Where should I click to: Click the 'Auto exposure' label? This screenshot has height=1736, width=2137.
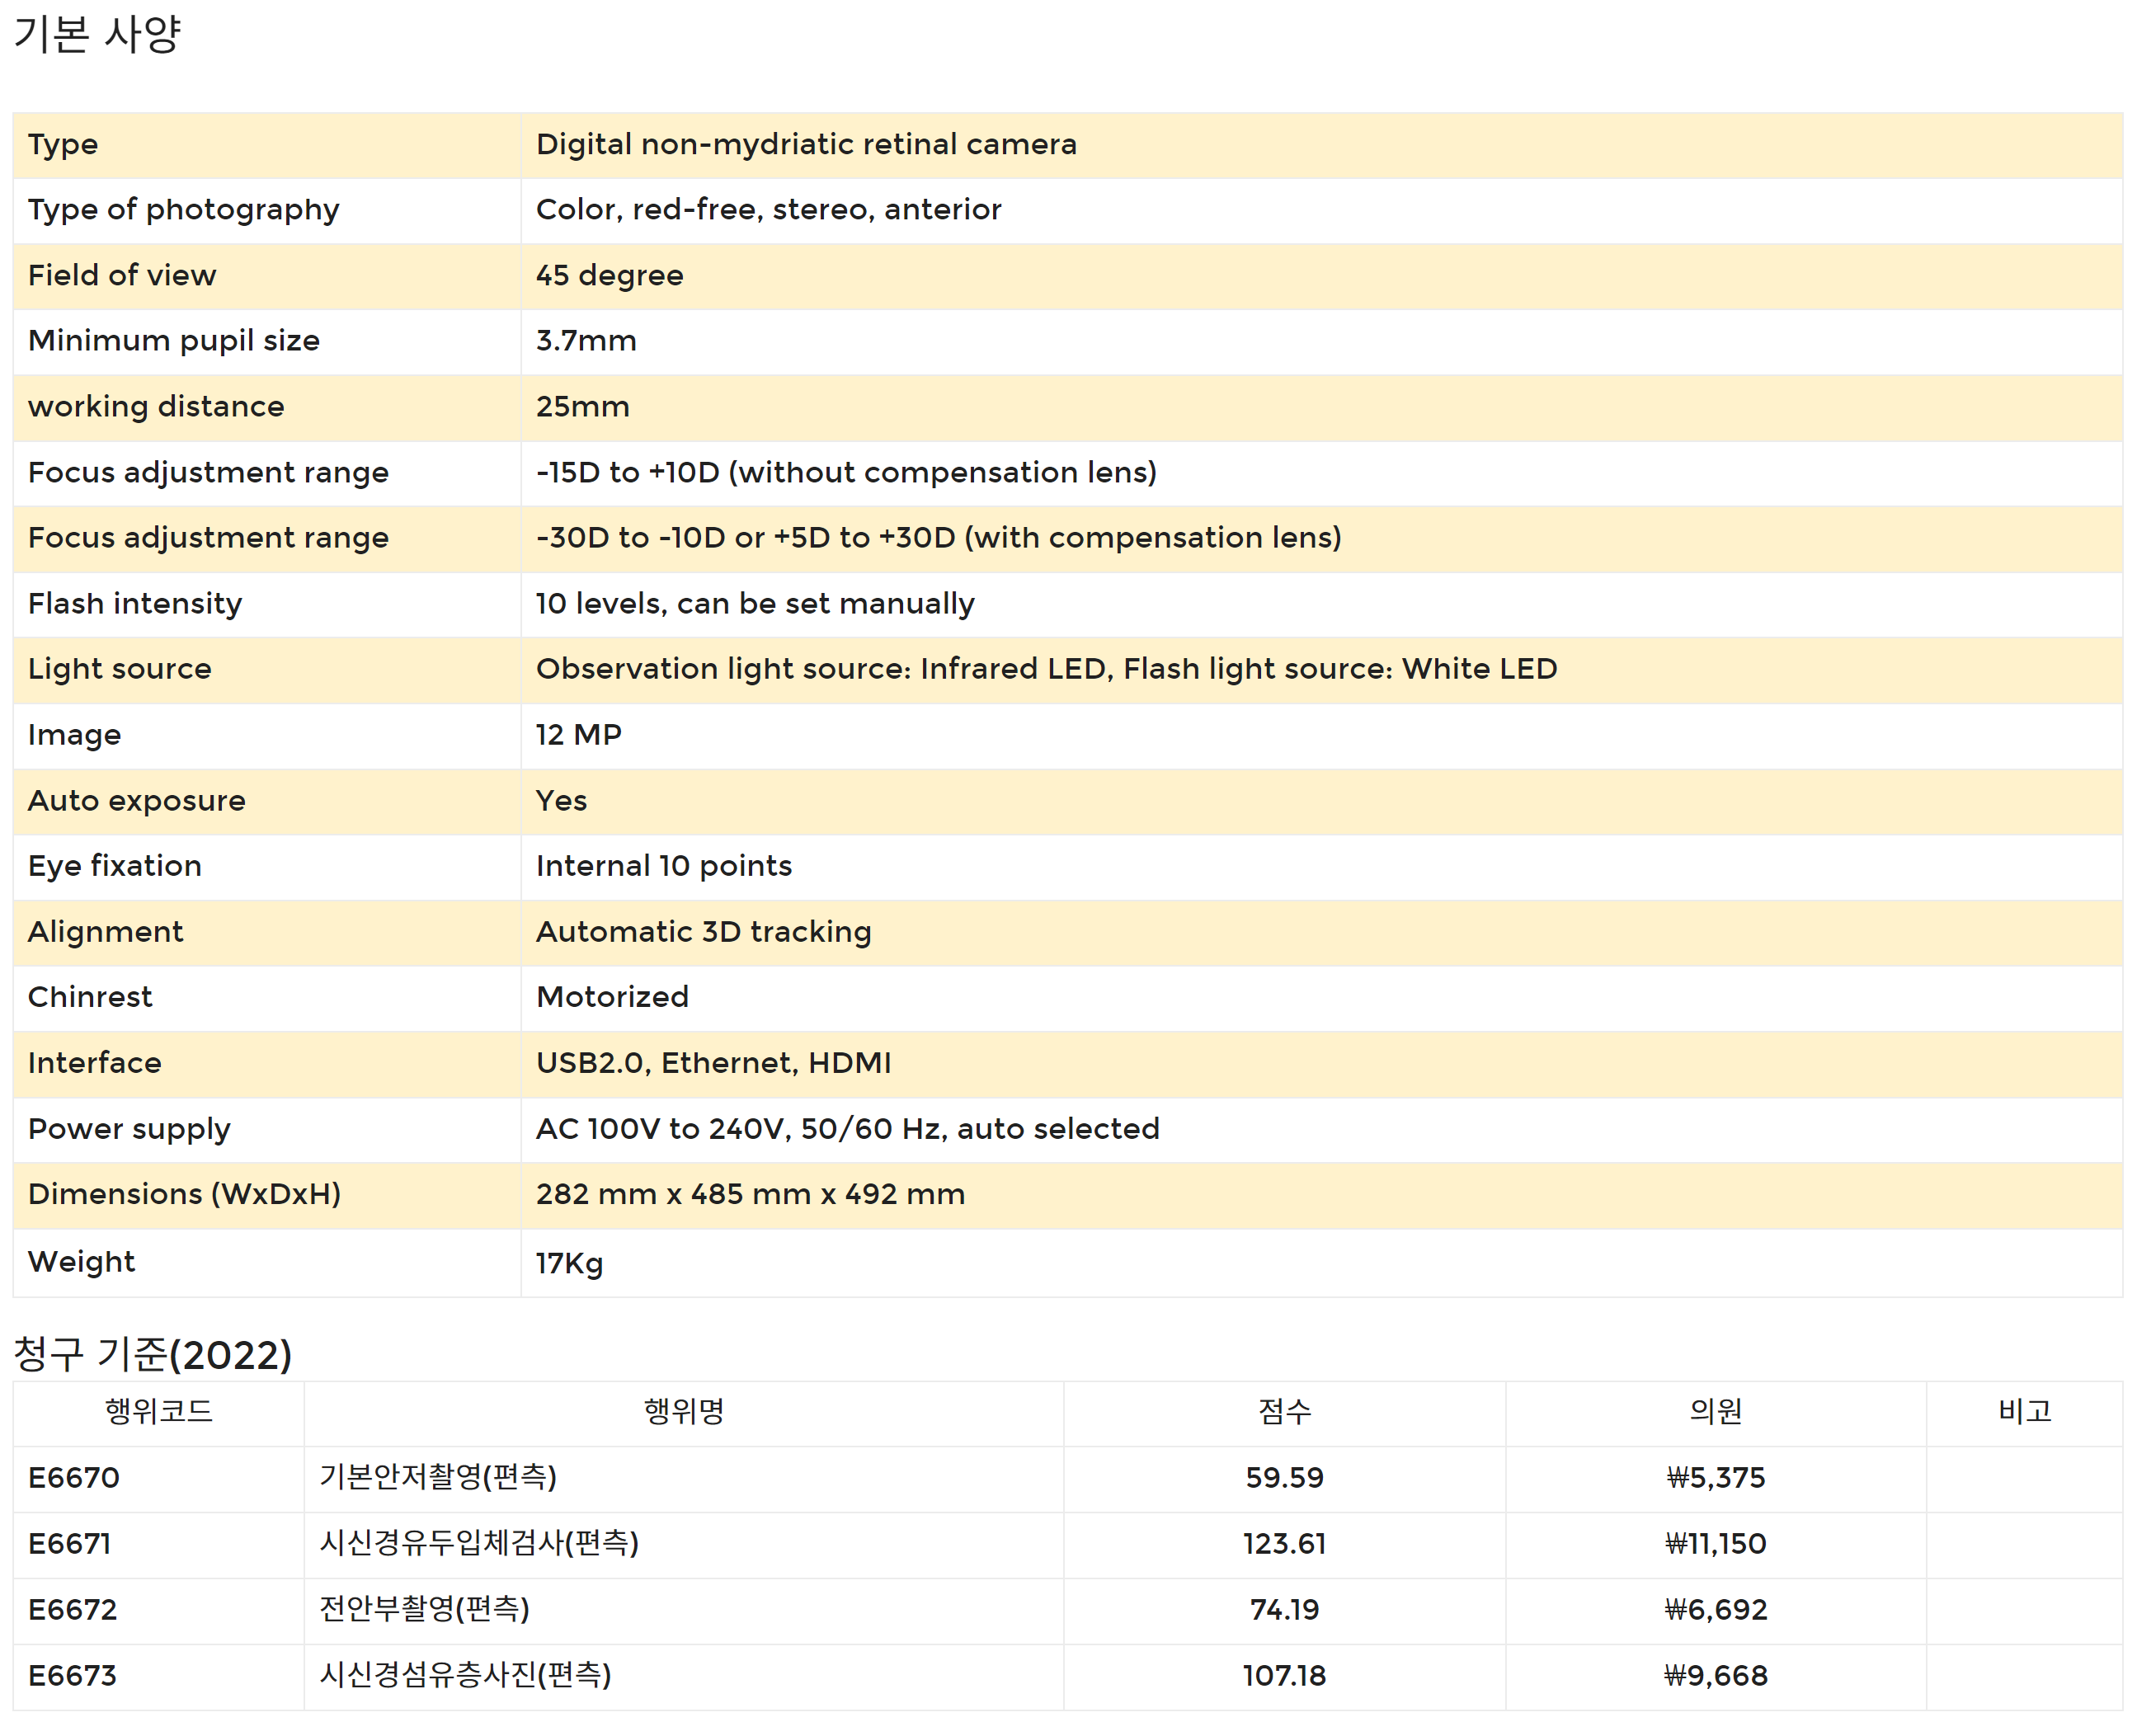coord(137,801)
